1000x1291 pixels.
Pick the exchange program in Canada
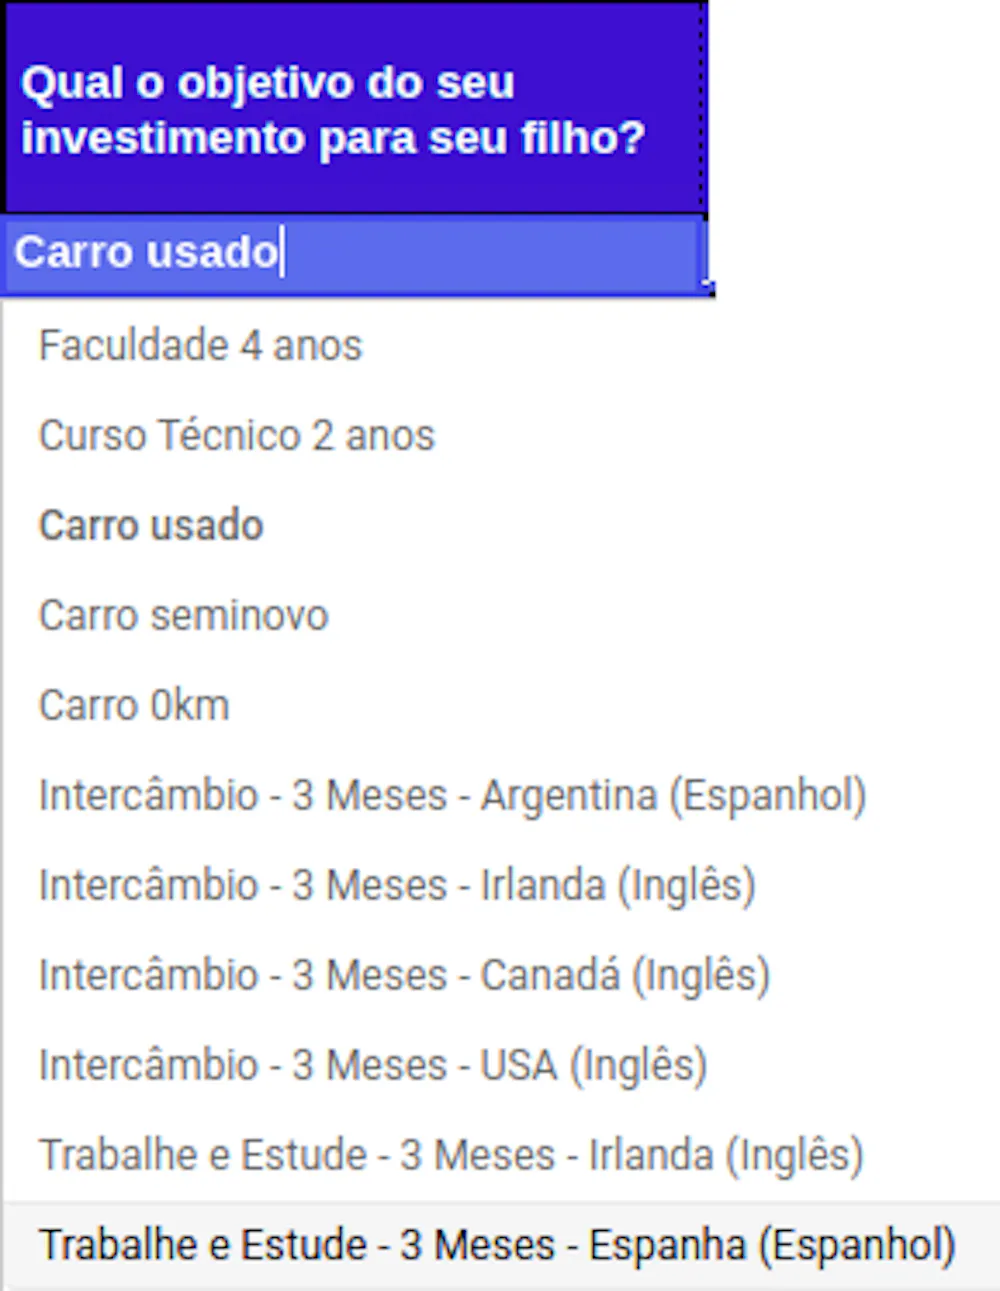[x=404, y=976]
